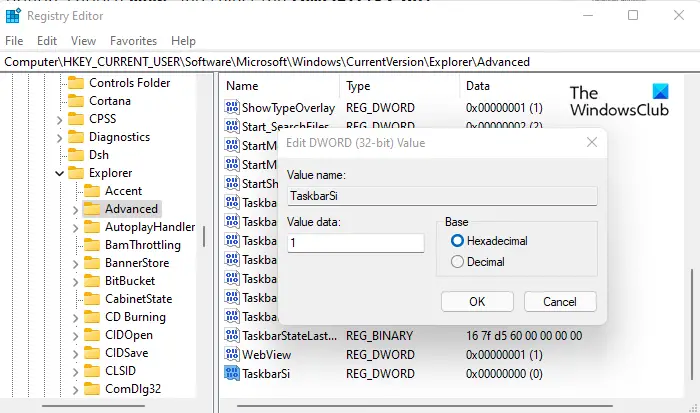Click REG_BINARY type of TaskbarStateLast
The image size is (700, 413).
pos(379,335)
